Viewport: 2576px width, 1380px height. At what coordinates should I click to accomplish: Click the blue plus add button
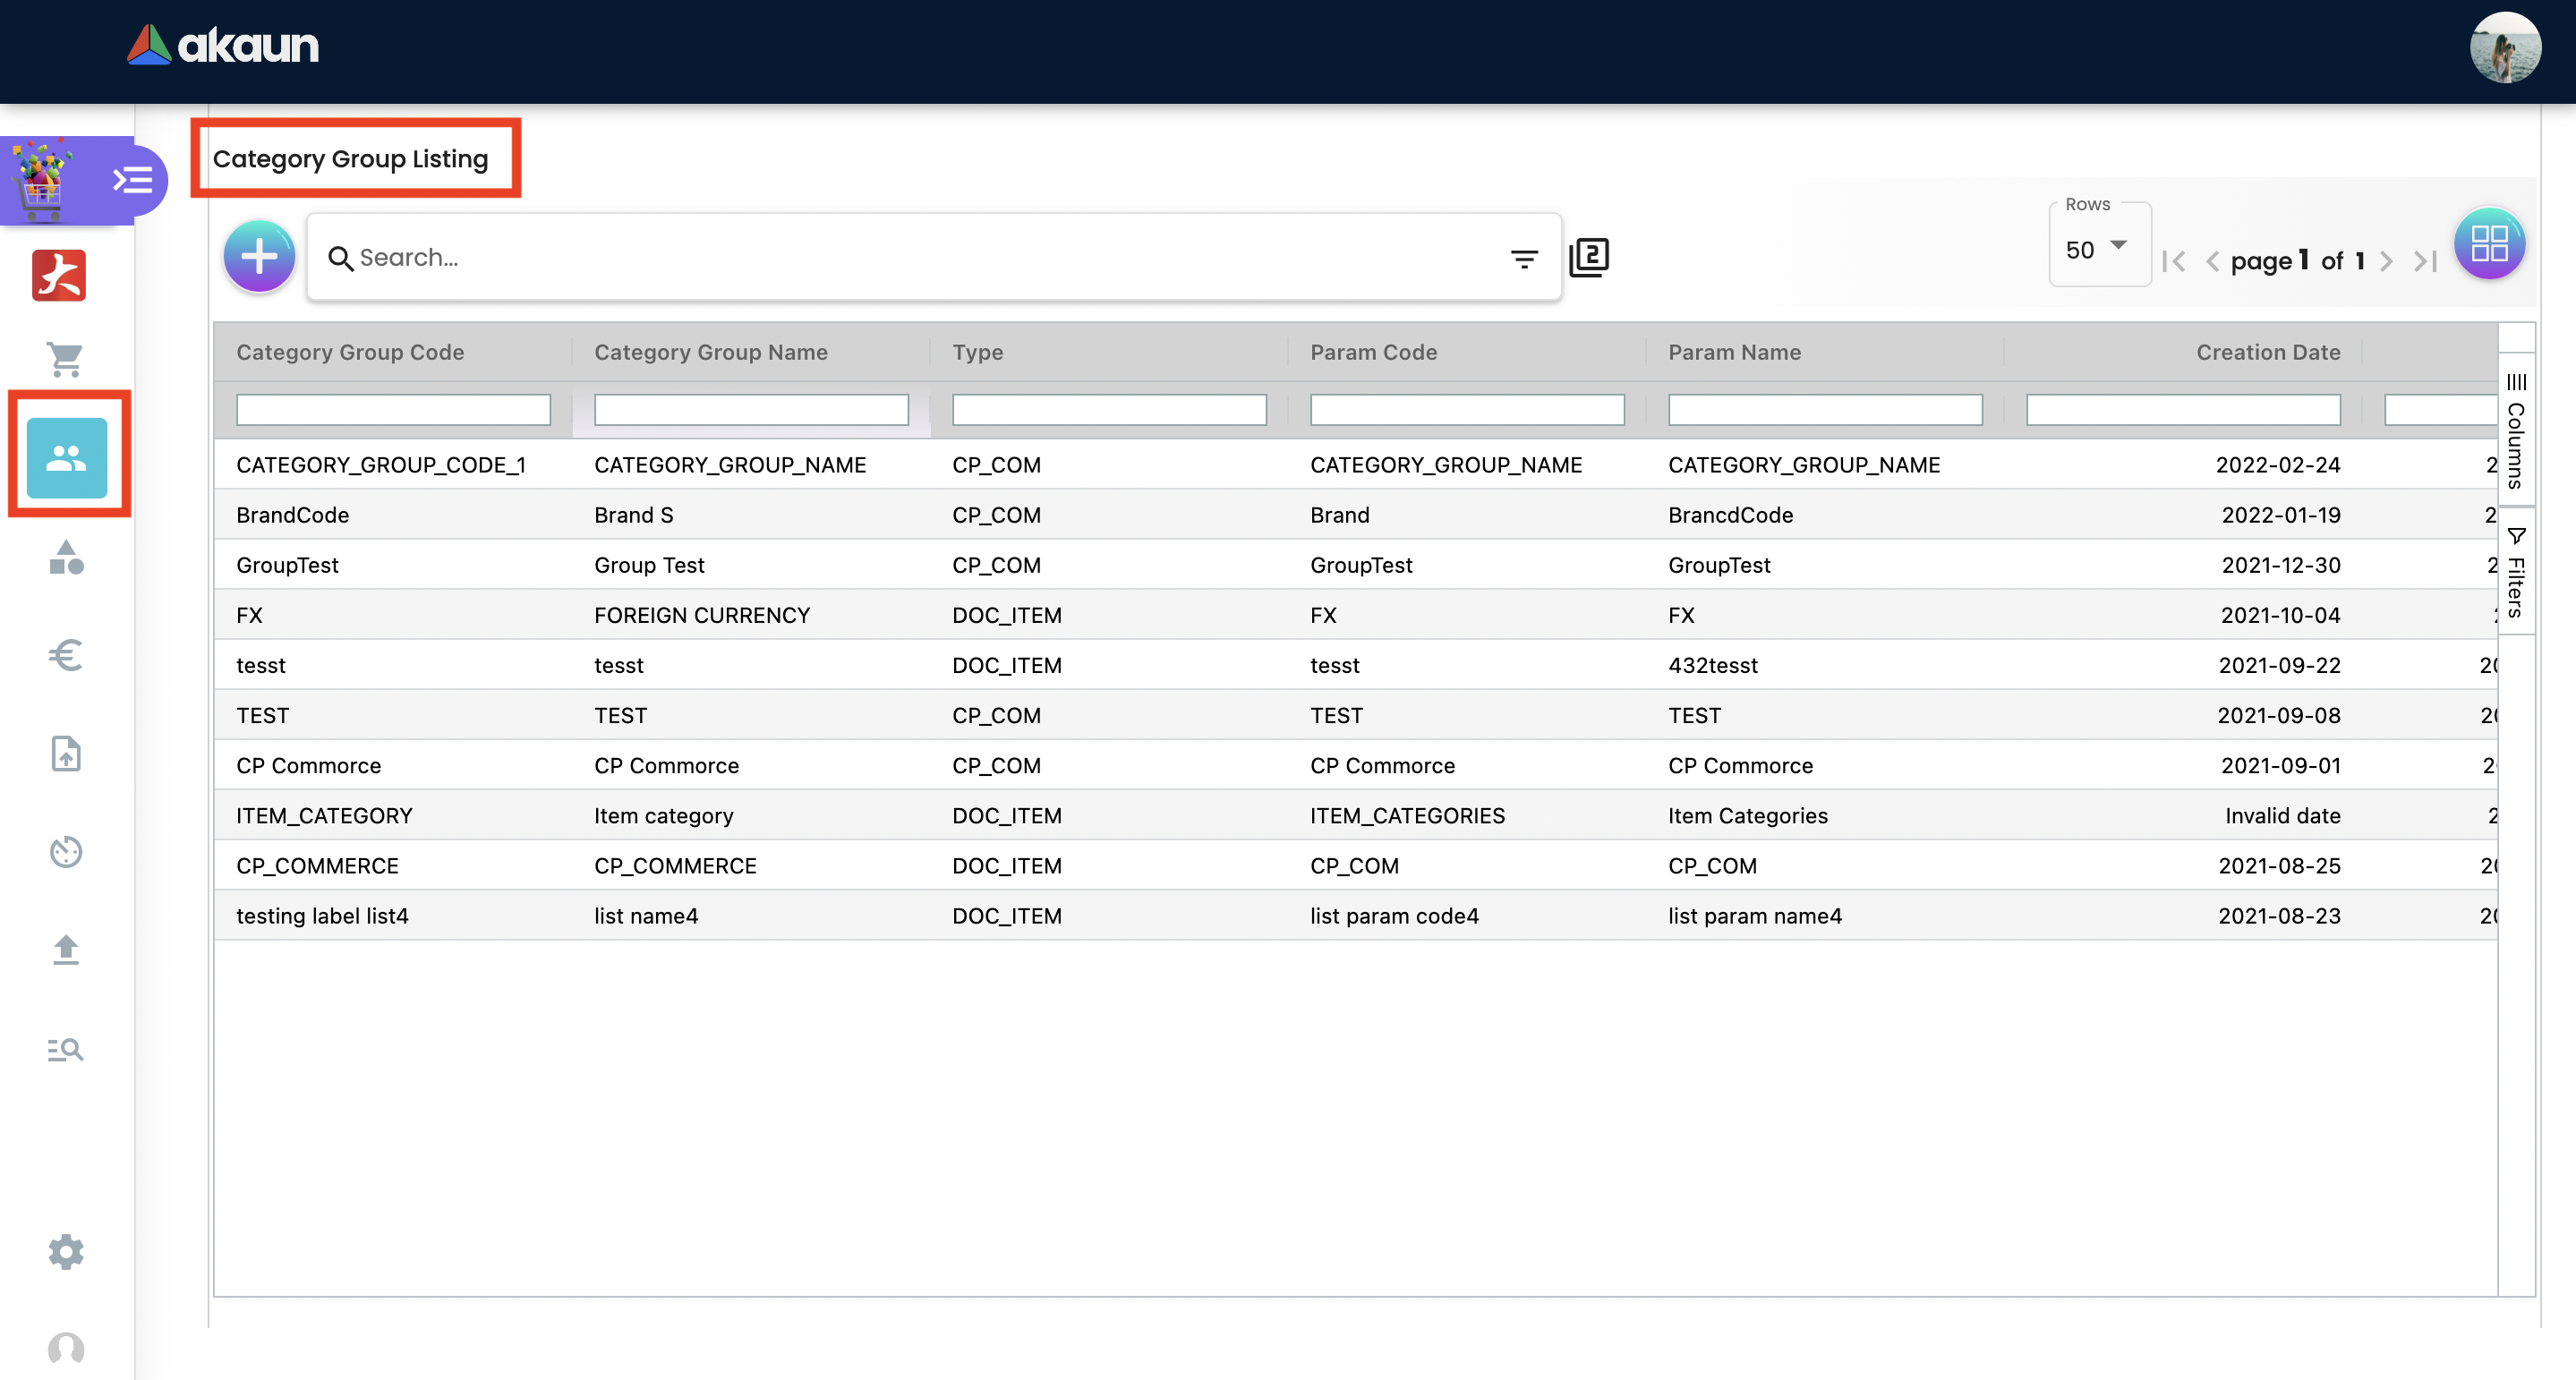259,257
